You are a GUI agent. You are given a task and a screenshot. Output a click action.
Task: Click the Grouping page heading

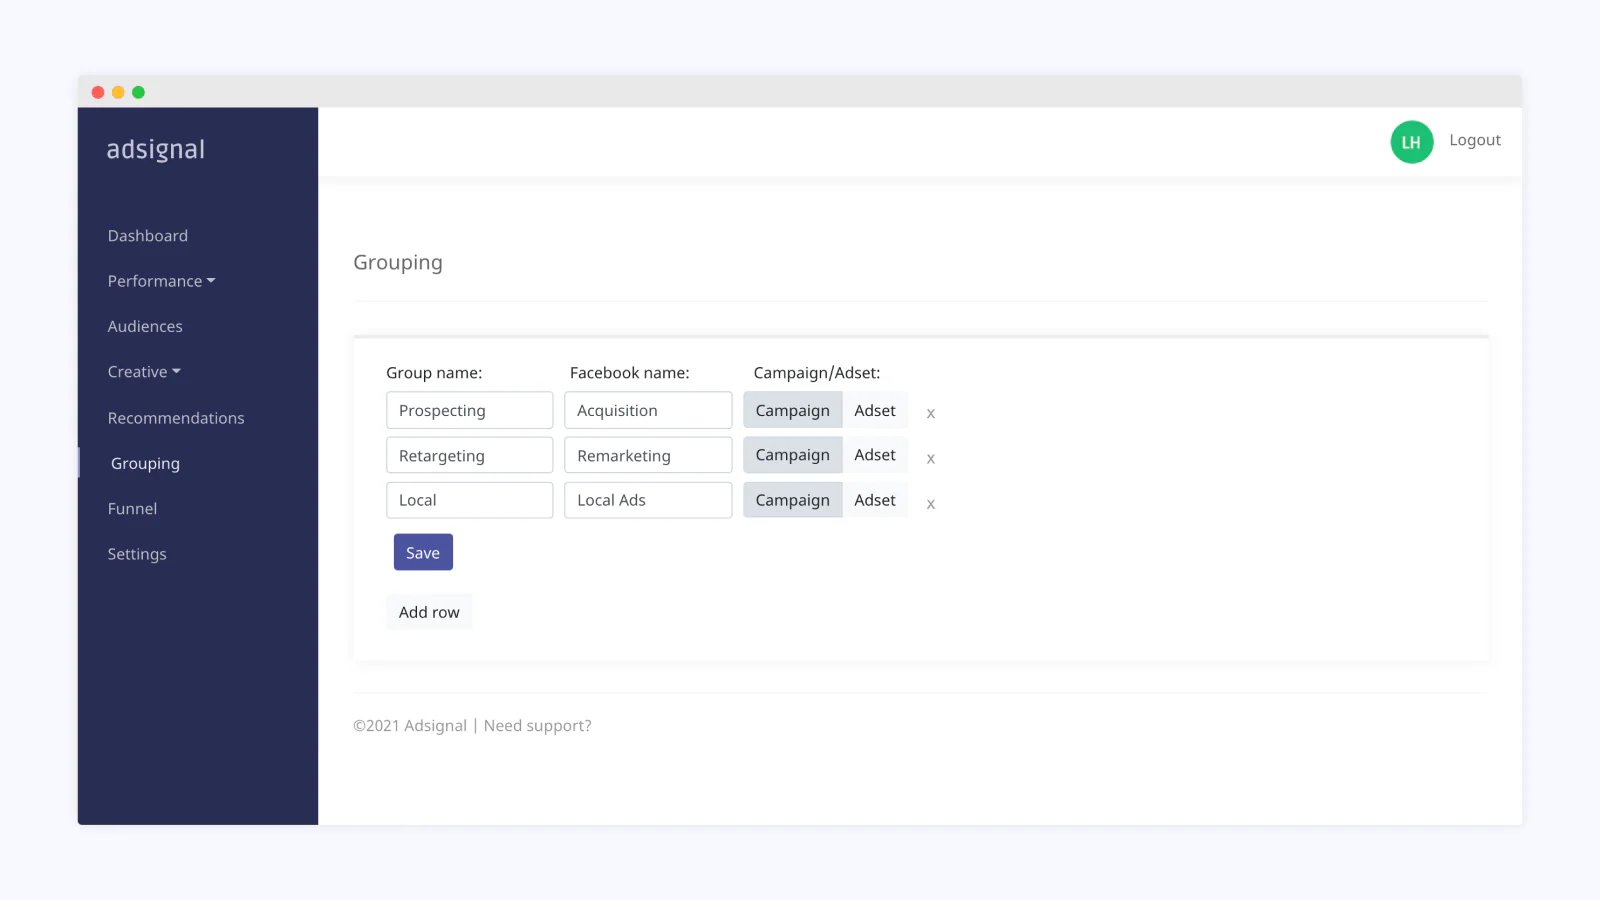398,262
